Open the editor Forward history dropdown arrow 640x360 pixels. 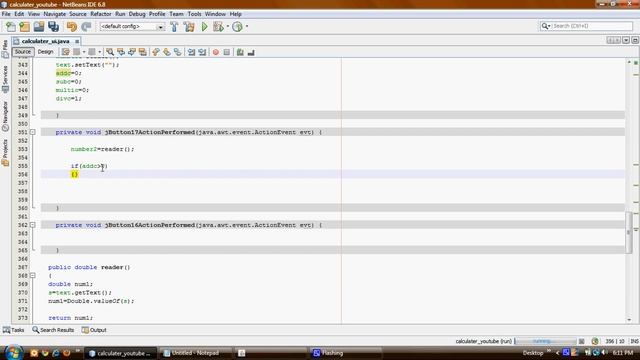point(99,52)
